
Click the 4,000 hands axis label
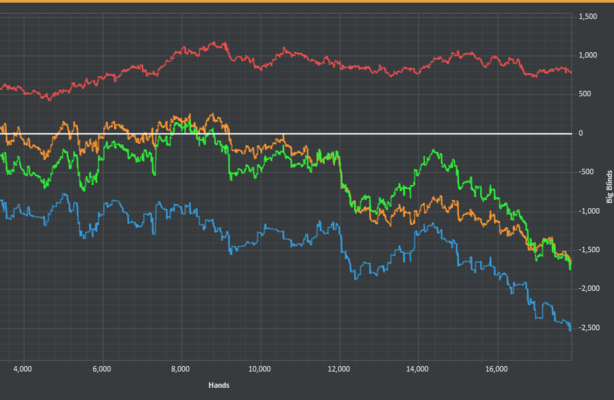22,367
